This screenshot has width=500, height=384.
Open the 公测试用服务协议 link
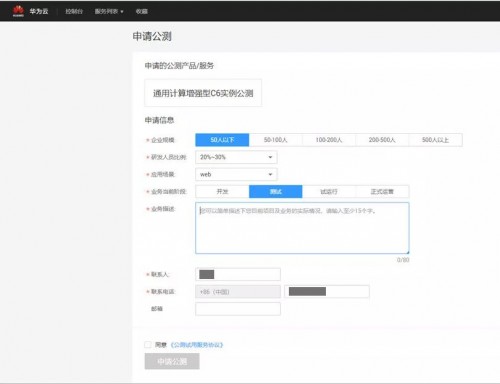click(197, 345)
